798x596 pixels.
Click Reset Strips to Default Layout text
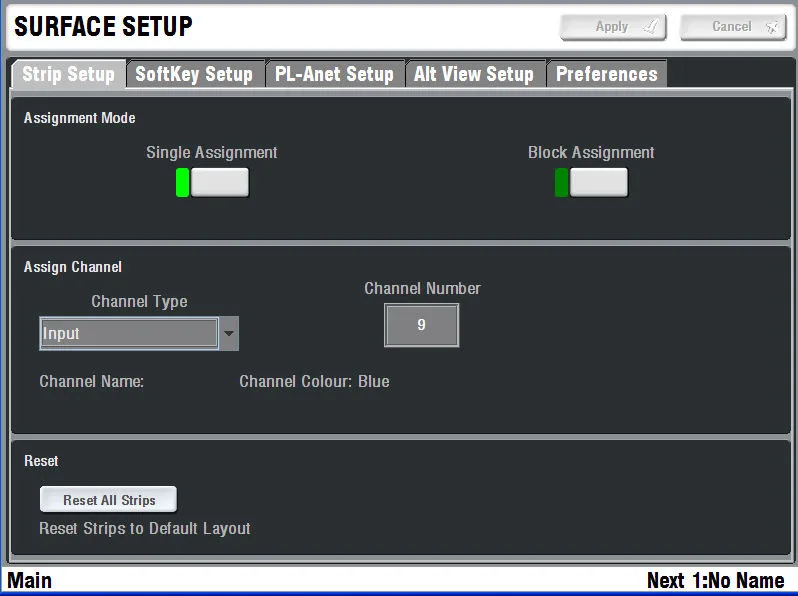point(145,528)
